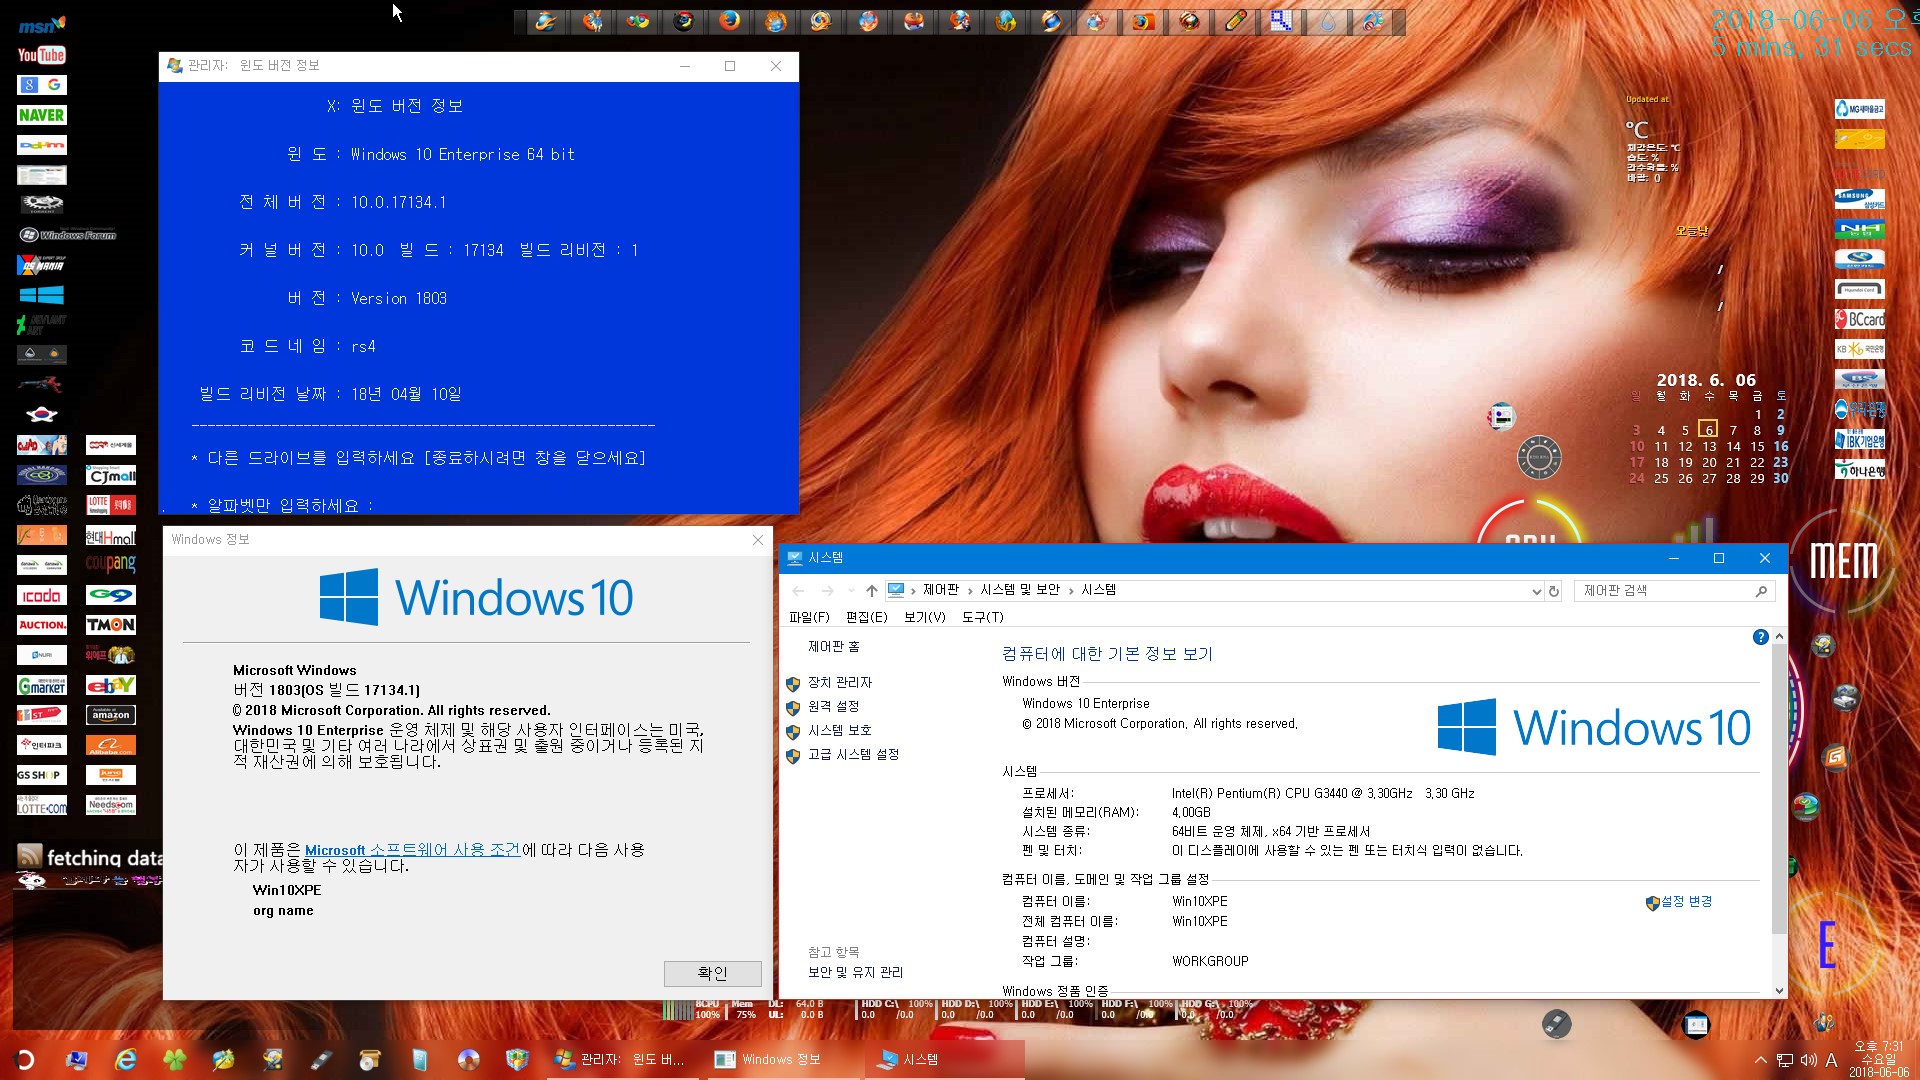Open the NAVER shortcut icon
Screen dimensions: 1920x1080
(41, 115)
